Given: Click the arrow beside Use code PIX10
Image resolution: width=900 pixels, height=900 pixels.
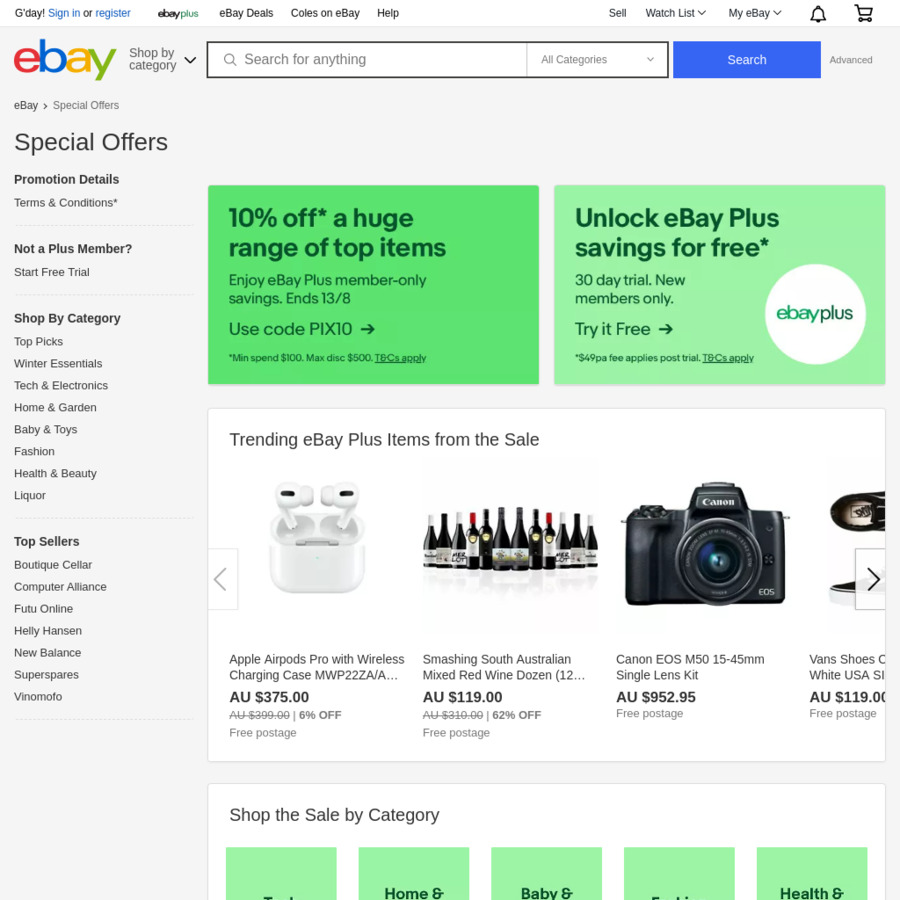Looking at the screenshot, I should (x=367, y=329).
